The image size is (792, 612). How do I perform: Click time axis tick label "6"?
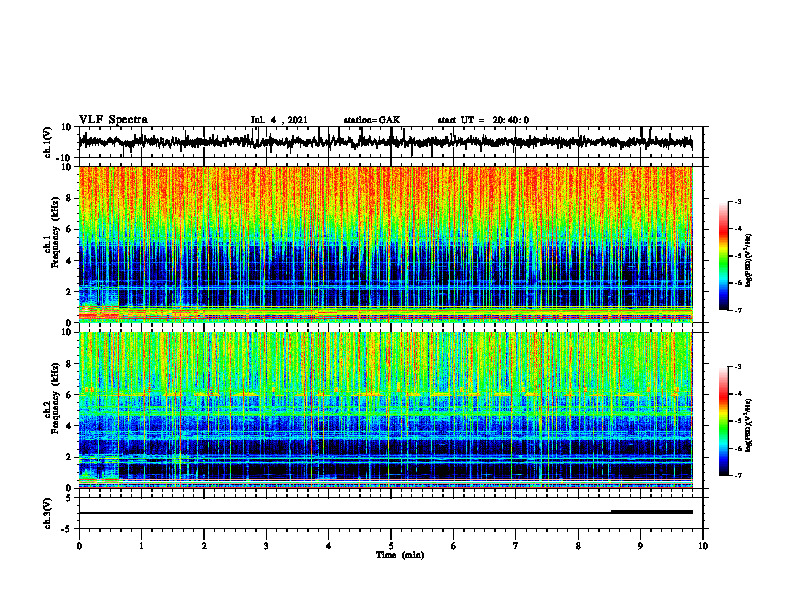[454, 546]
